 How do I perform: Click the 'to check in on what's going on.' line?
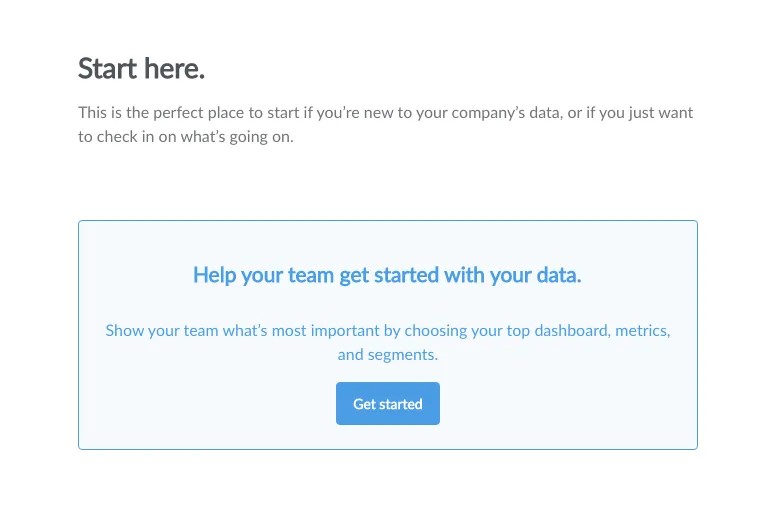pos(186,136)
